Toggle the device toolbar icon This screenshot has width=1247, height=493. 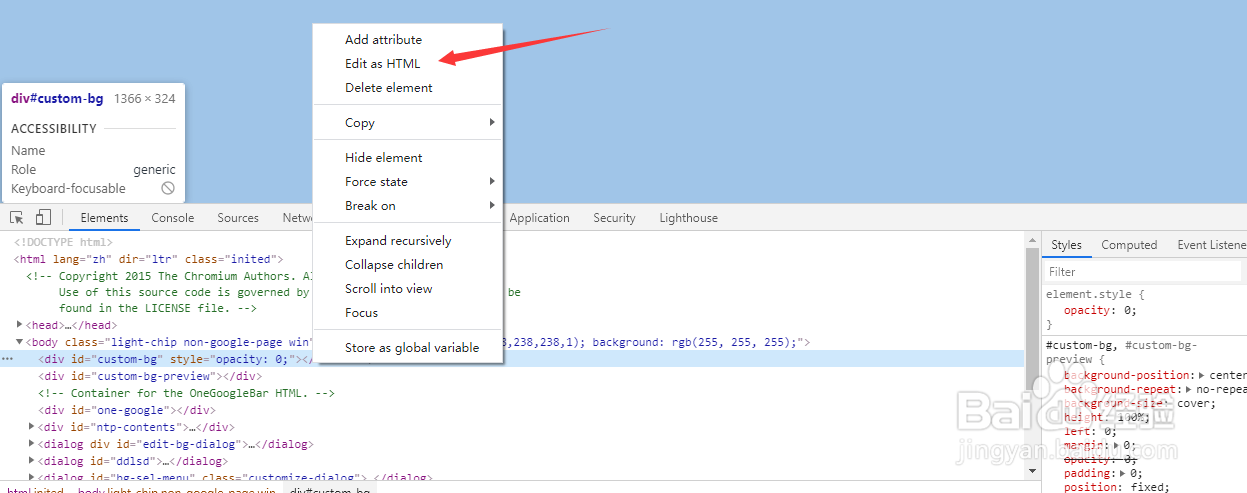click(x=43, y=218)
